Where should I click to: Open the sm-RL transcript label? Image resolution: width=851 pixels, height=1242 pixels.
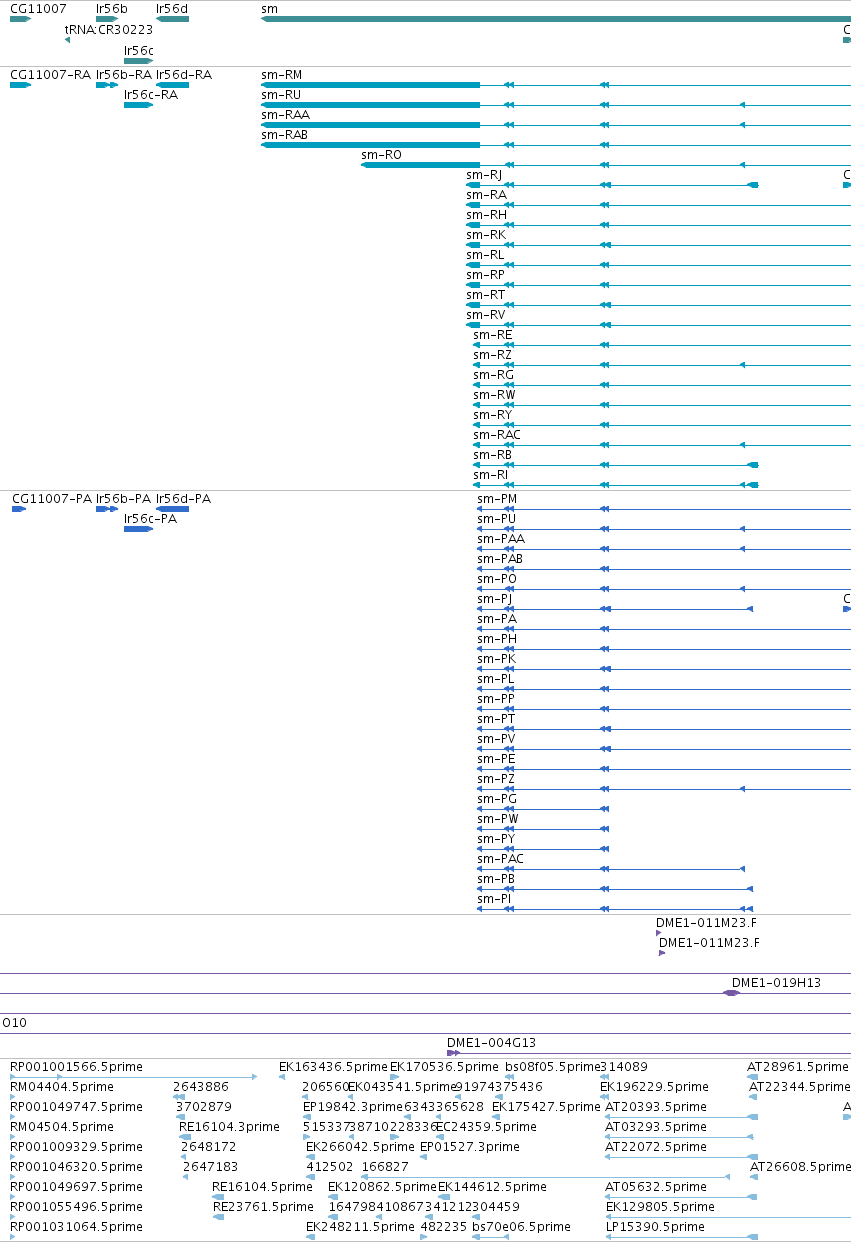point(485,255)
